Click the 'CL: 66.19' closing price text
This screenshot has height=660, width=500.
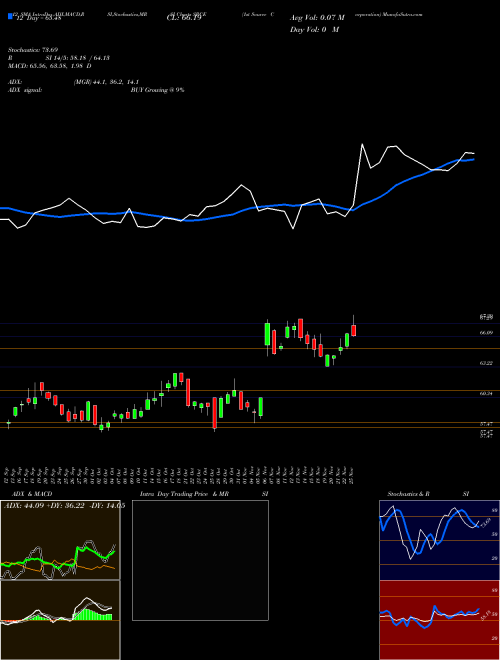point(184,18)
